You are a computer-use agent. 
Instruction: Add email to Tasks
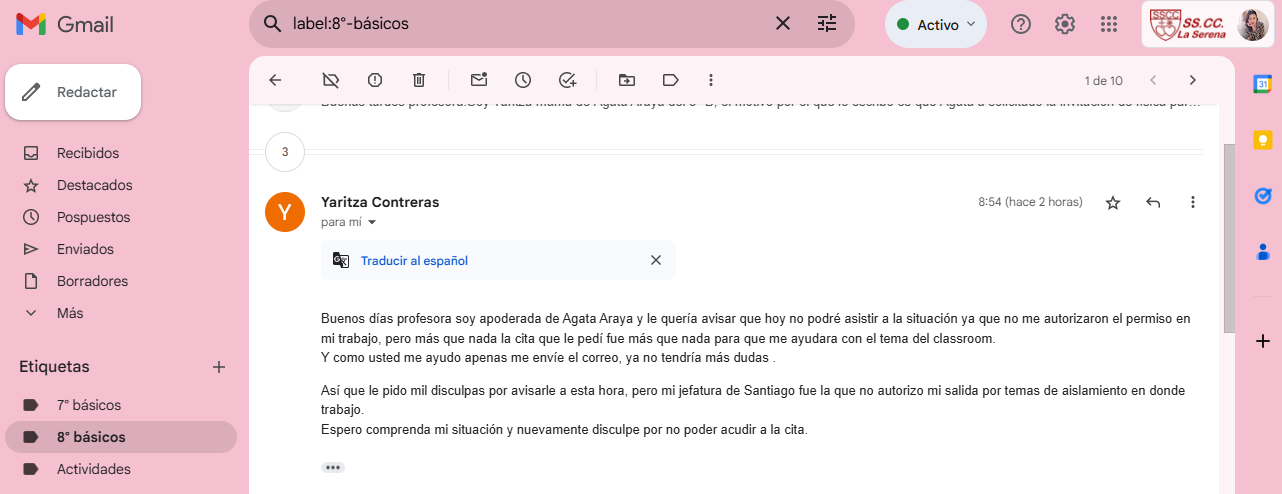click(567, 80)
